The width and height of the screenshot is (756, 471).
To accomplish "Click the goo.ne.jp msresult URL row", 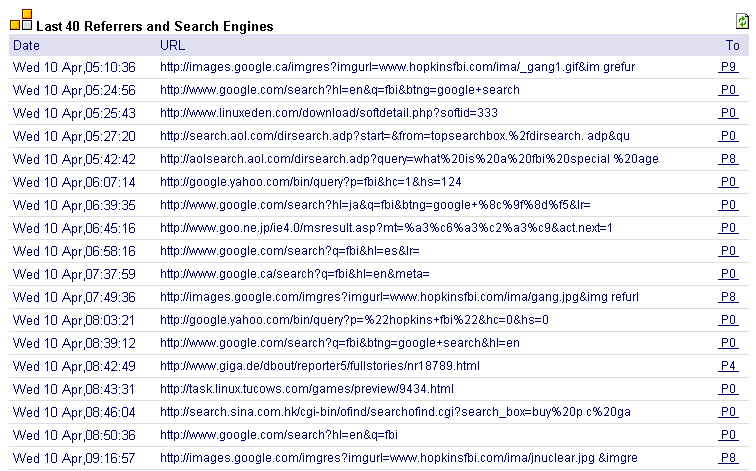I will [386, 228].
